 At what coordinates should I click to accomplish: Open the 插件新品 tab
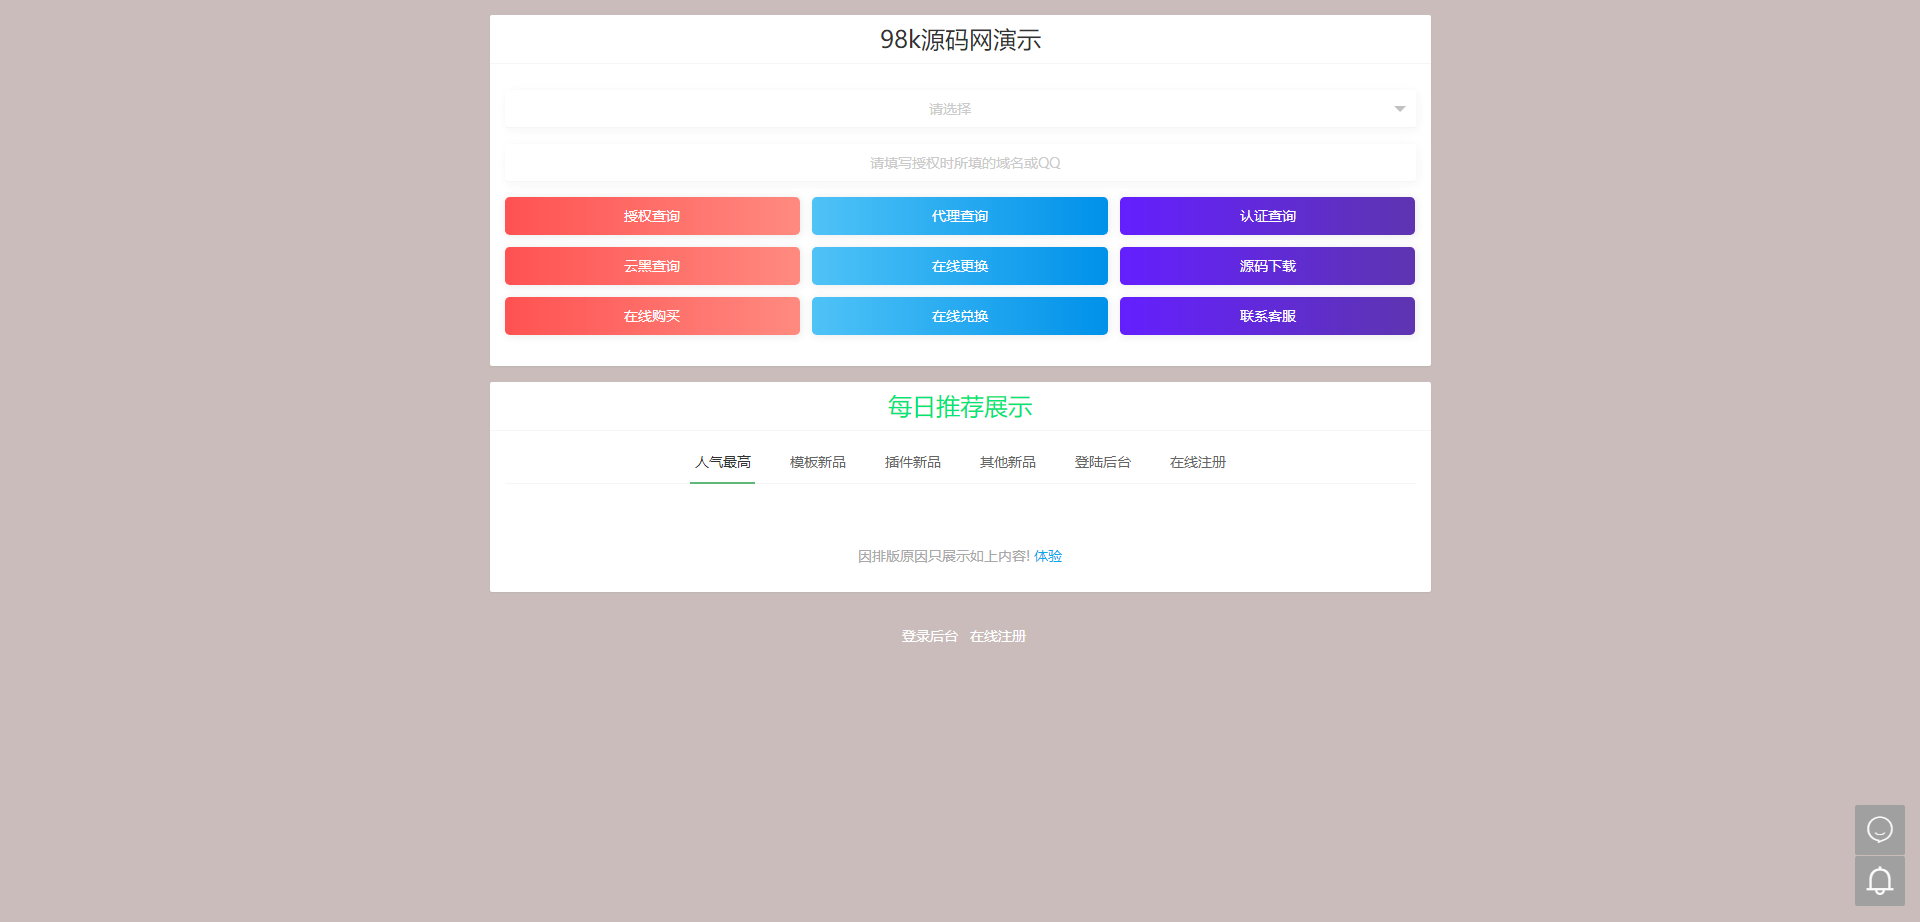pos(912,462)
